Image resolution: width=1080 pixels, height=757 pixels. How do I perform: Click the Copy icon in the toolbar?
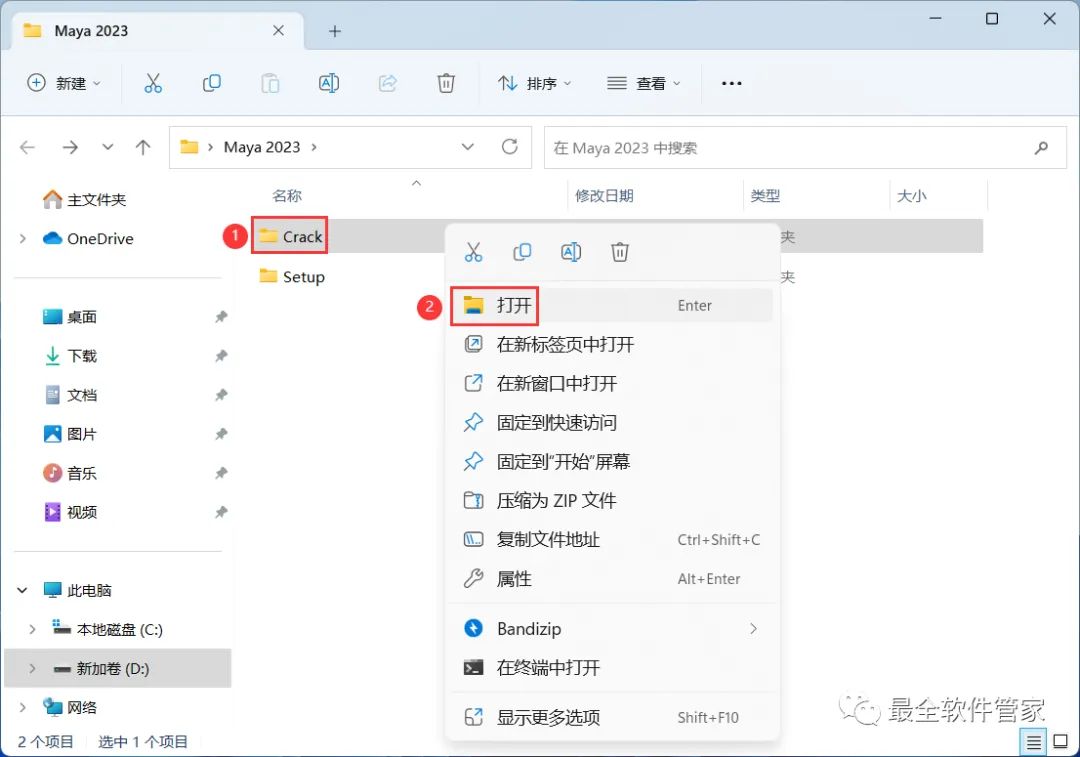coord(211,83)
